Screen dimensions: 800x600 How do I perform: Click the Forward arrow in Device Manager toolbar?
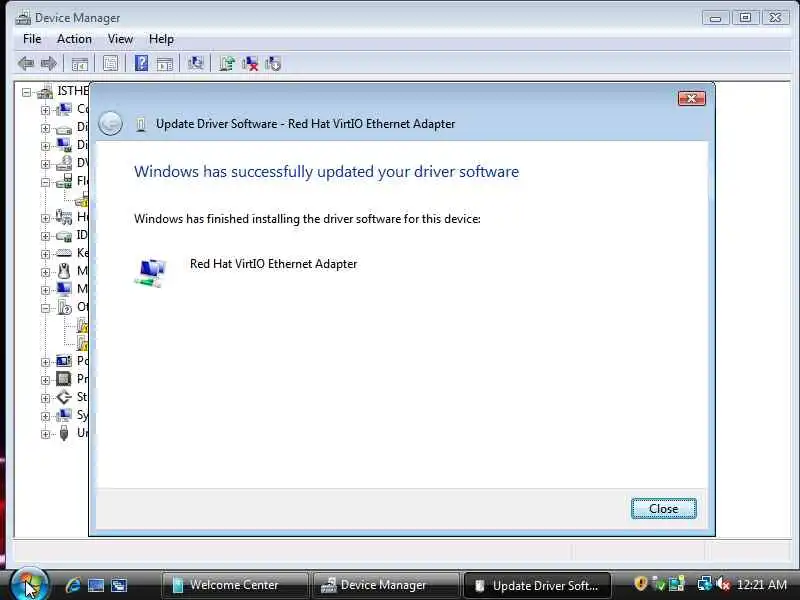(x=48, y=64)
